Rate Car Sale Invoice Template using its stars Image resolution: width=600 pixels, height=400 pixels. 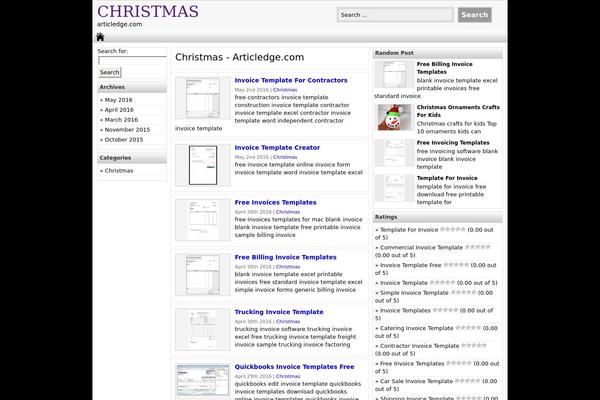coord(468,381)
